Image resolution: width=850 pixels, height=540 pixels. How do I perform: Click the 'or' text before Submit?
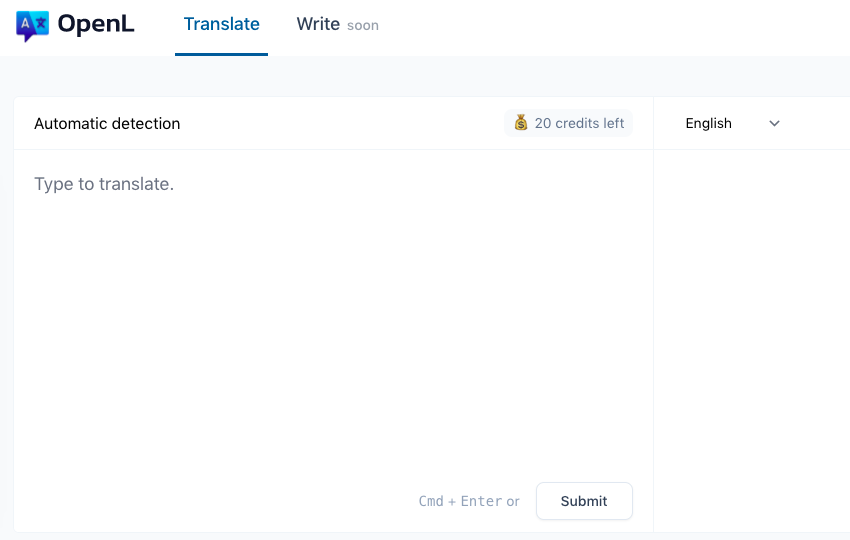pyautogui.click(x=513, y=501)
